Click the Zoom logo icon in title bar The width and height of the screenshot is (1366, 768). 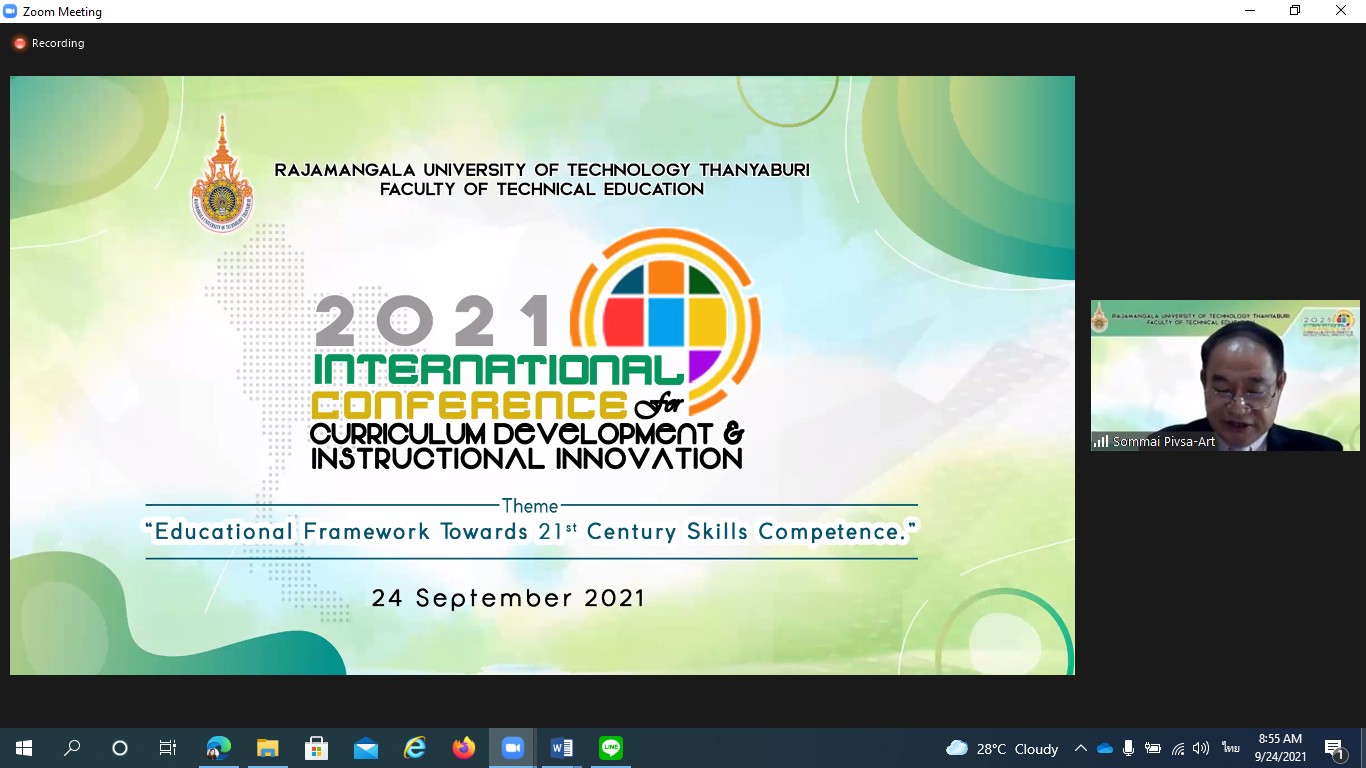(10, 11)
